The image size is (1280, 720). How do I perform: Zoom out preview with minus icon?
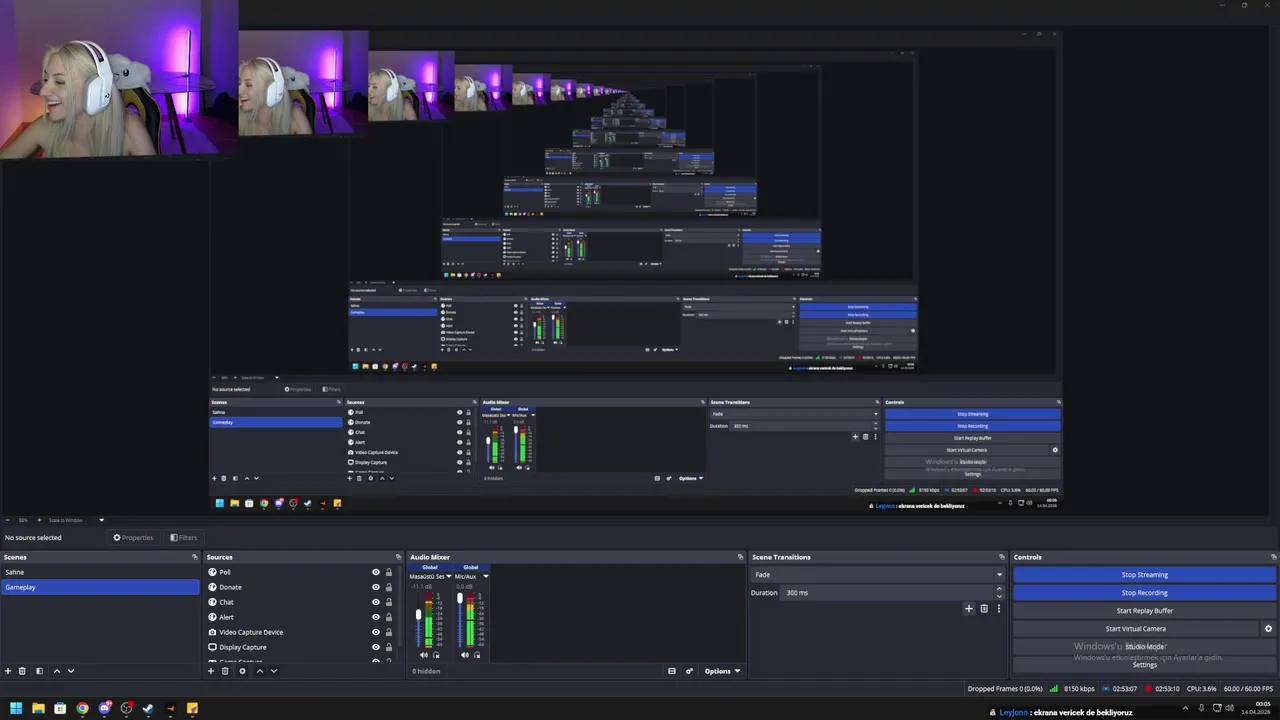[8, 520]
